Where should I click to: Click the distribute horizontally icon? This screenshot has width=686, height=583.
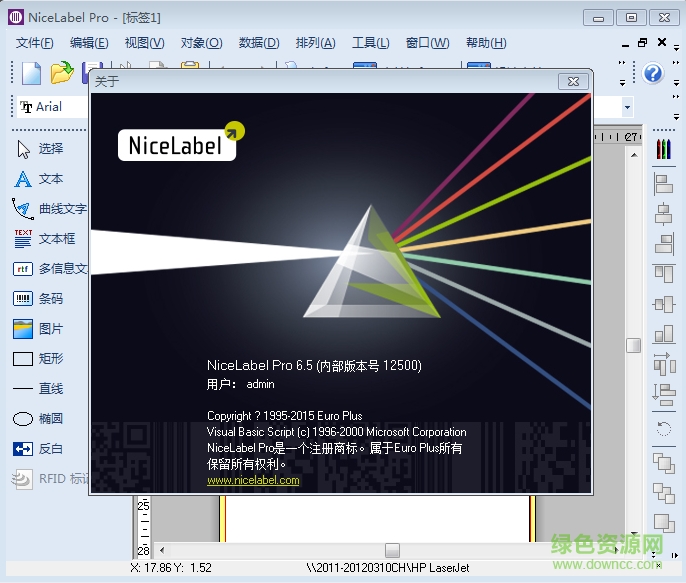(x=663, y=364)
